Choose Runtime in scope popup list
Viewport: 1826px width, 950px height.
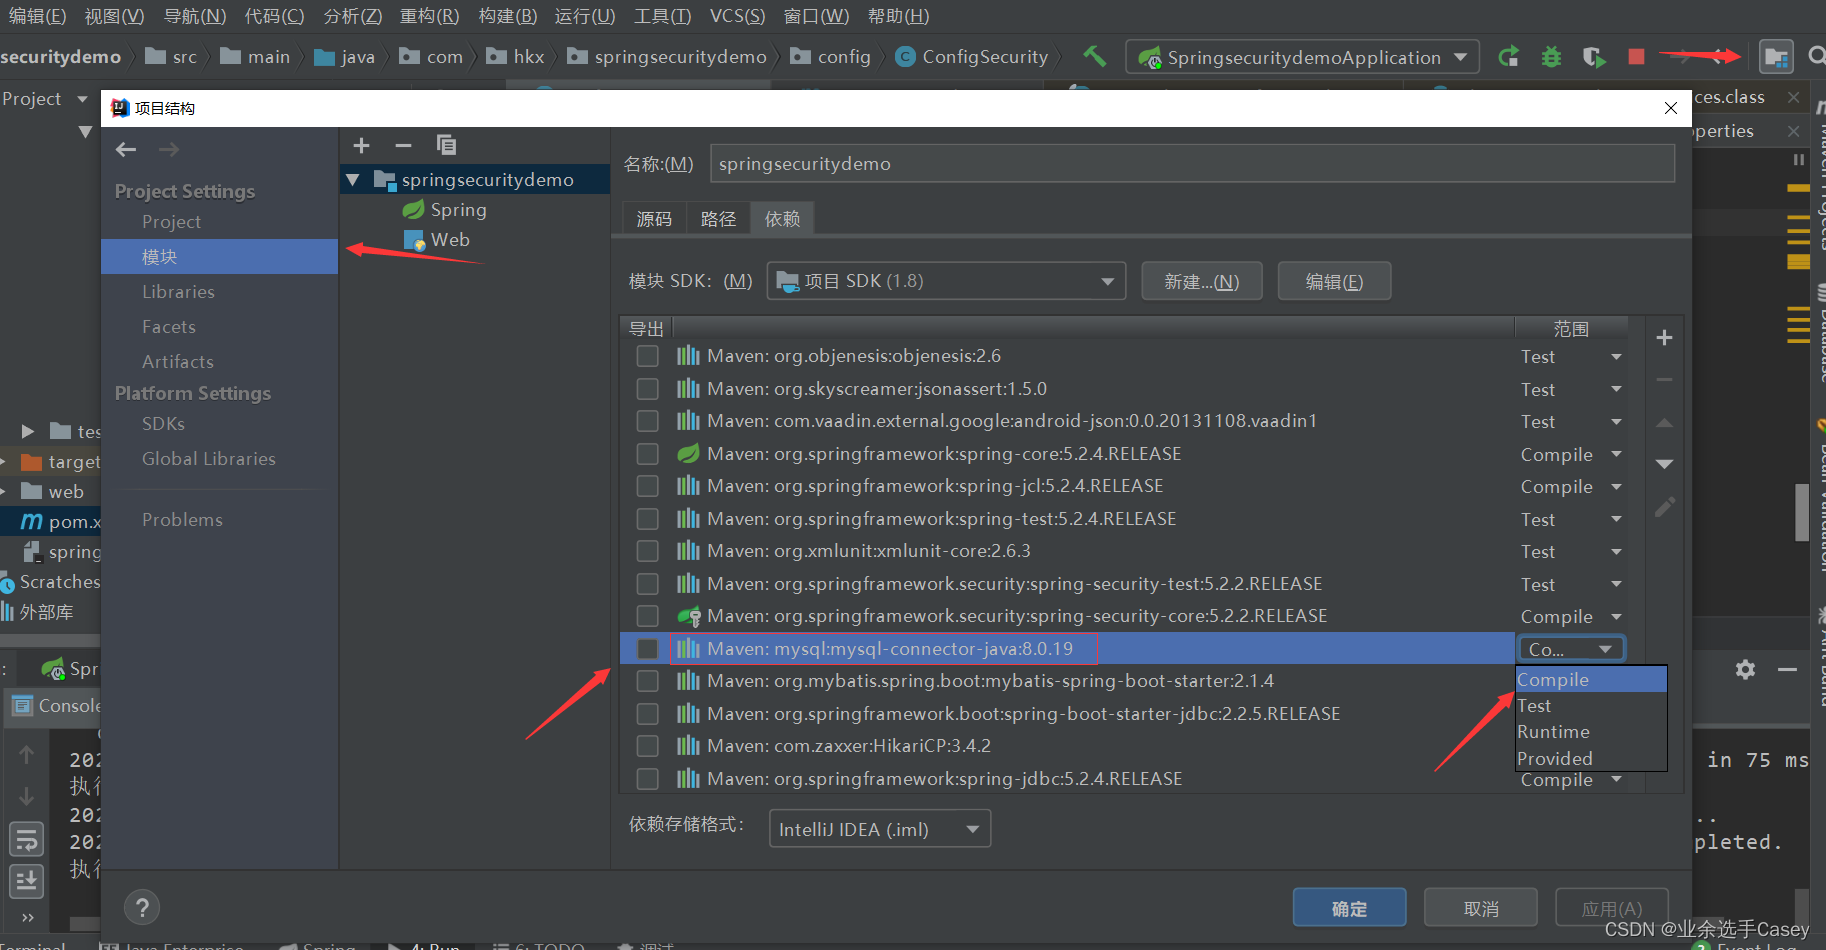(1591, 732)
